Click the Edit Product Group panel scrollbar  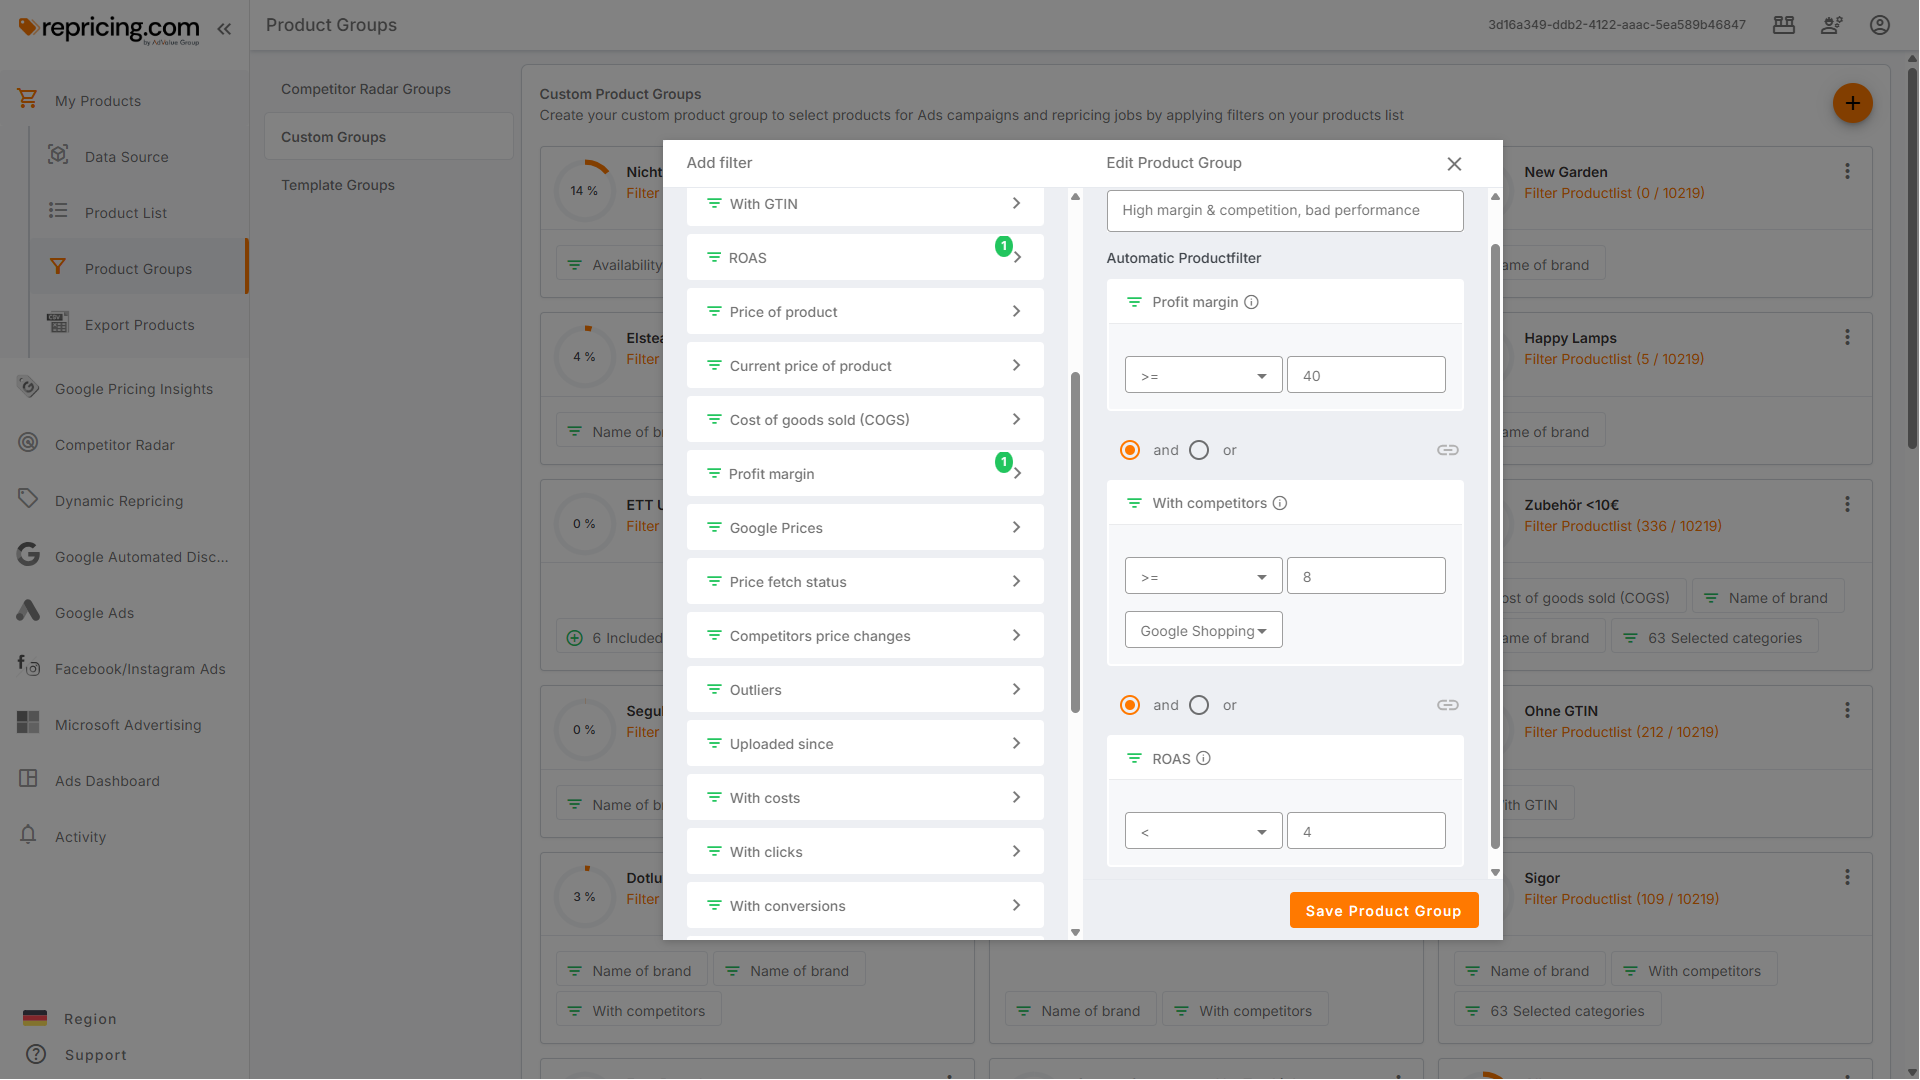[x=1495, y=546]
